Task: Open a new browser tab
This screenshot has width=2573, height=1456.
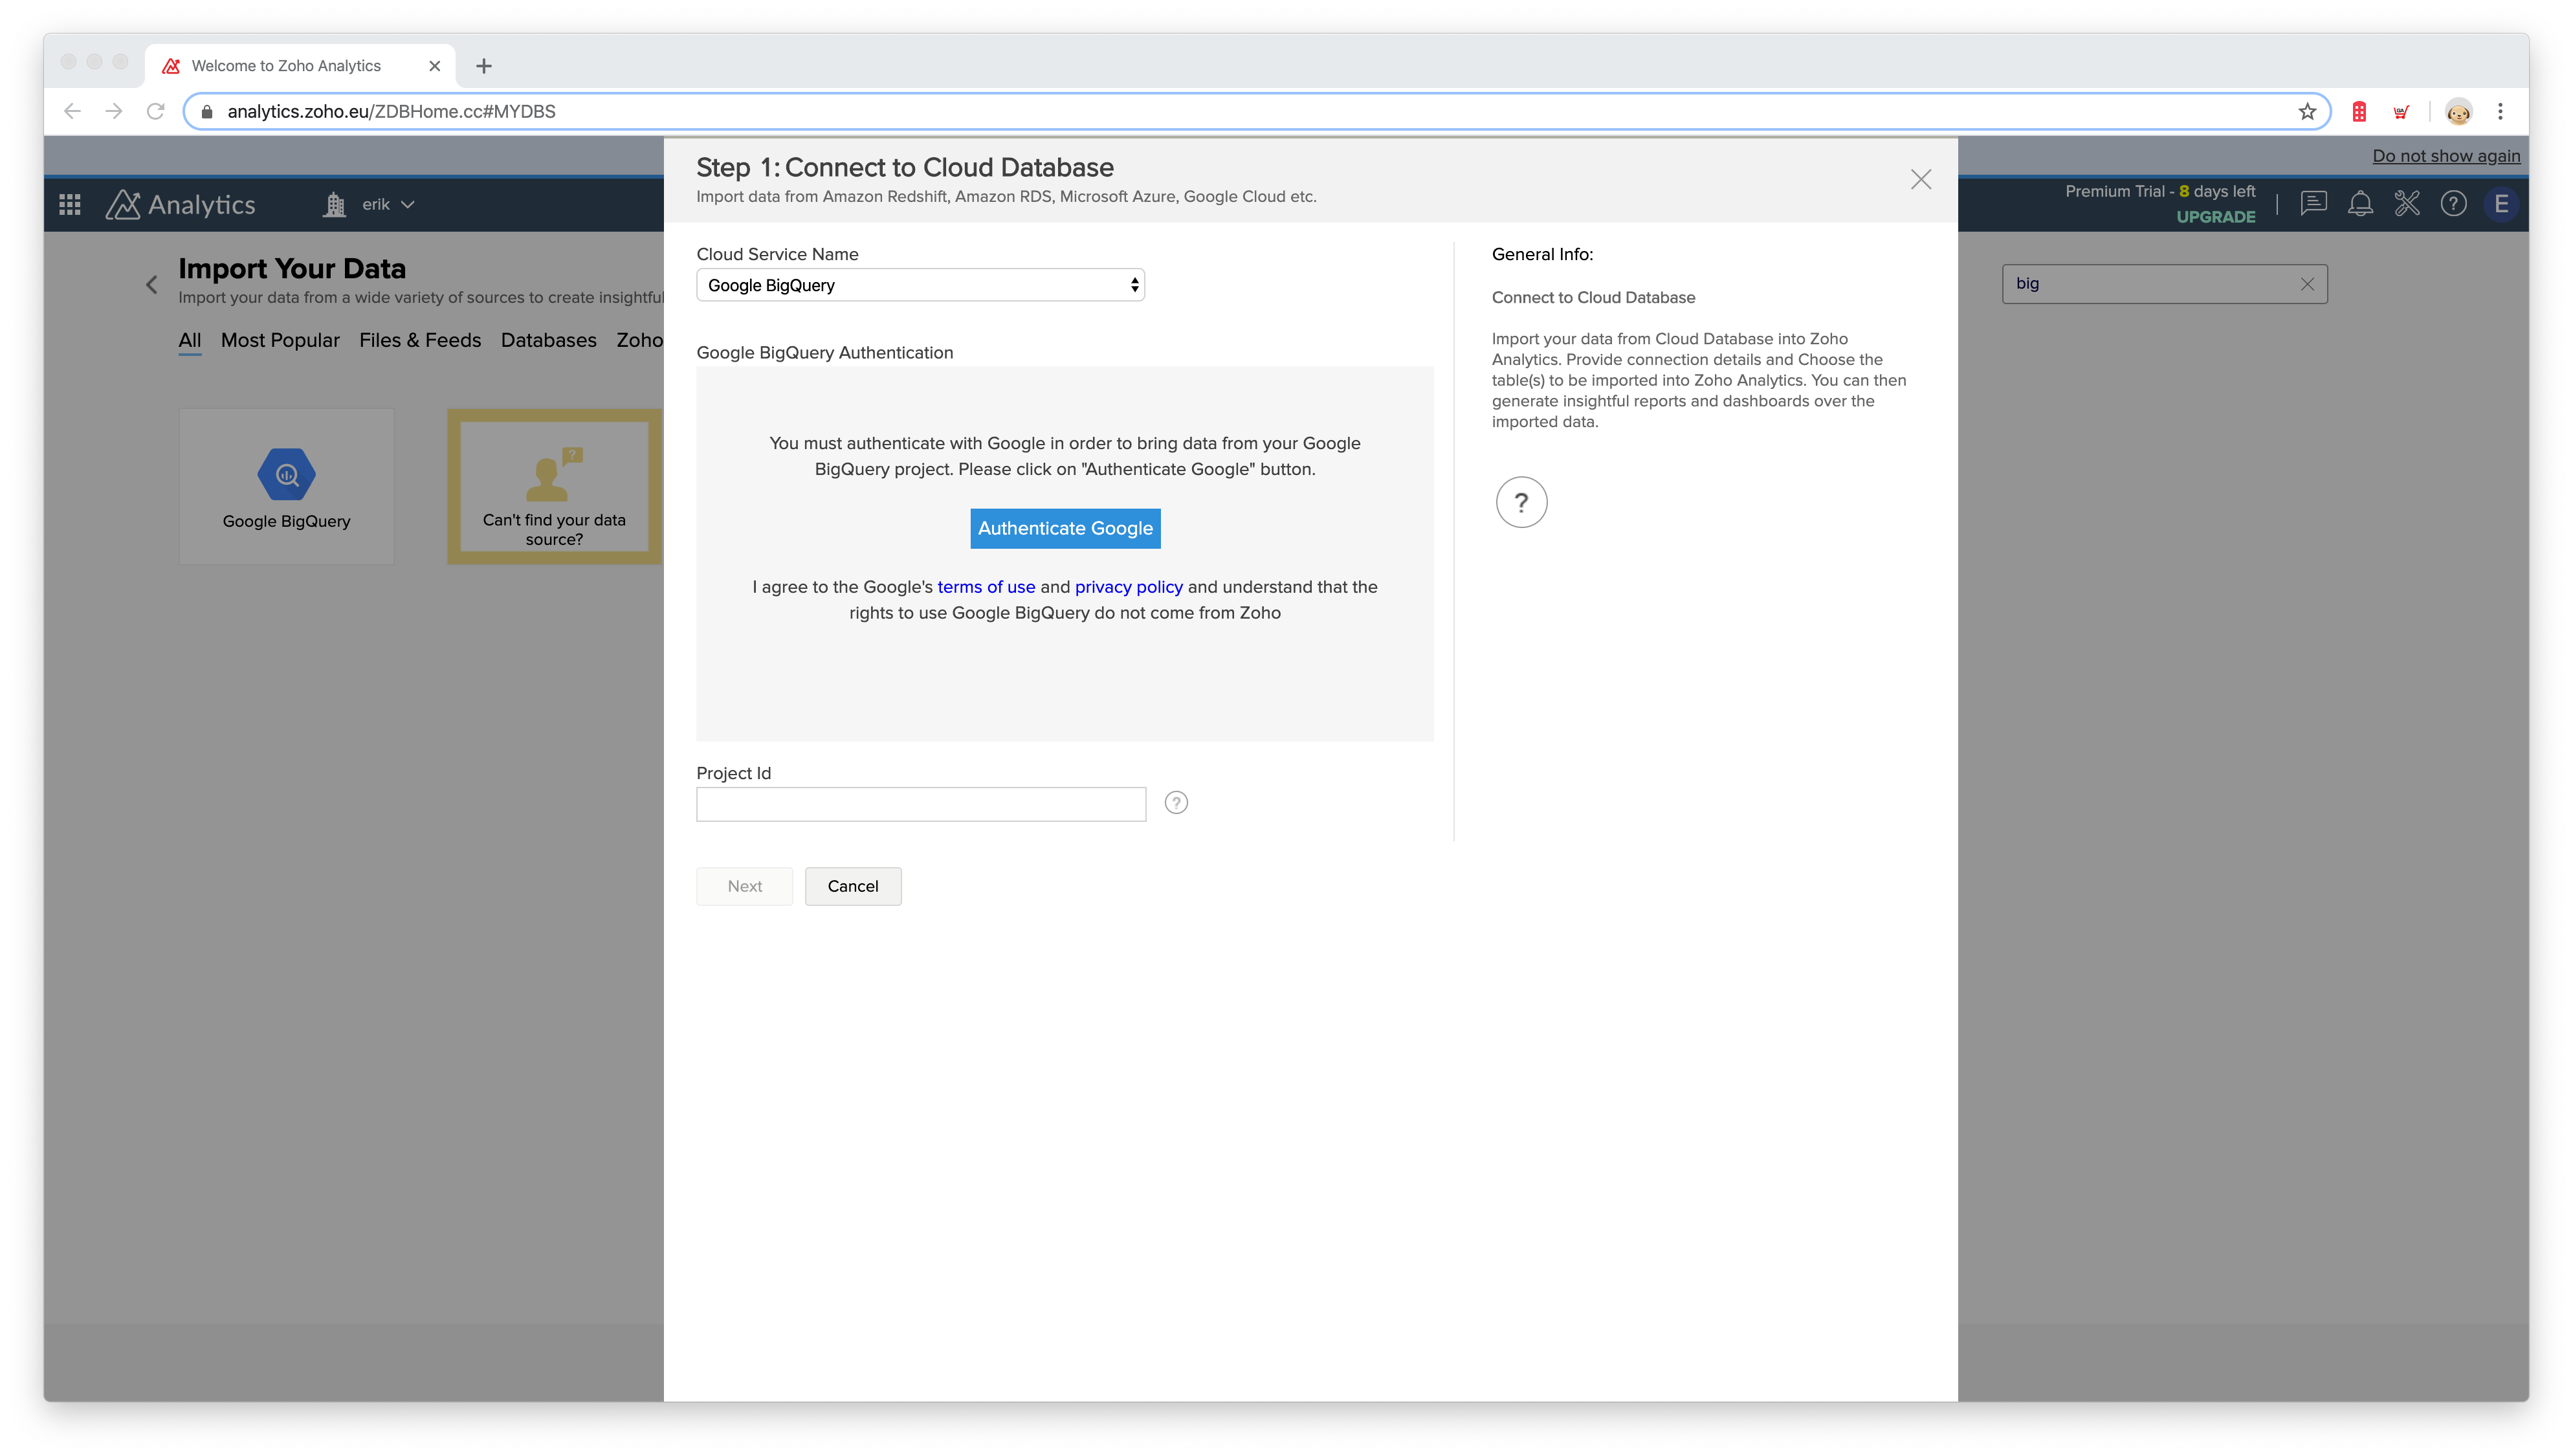Action: click(x=484, y=66)
